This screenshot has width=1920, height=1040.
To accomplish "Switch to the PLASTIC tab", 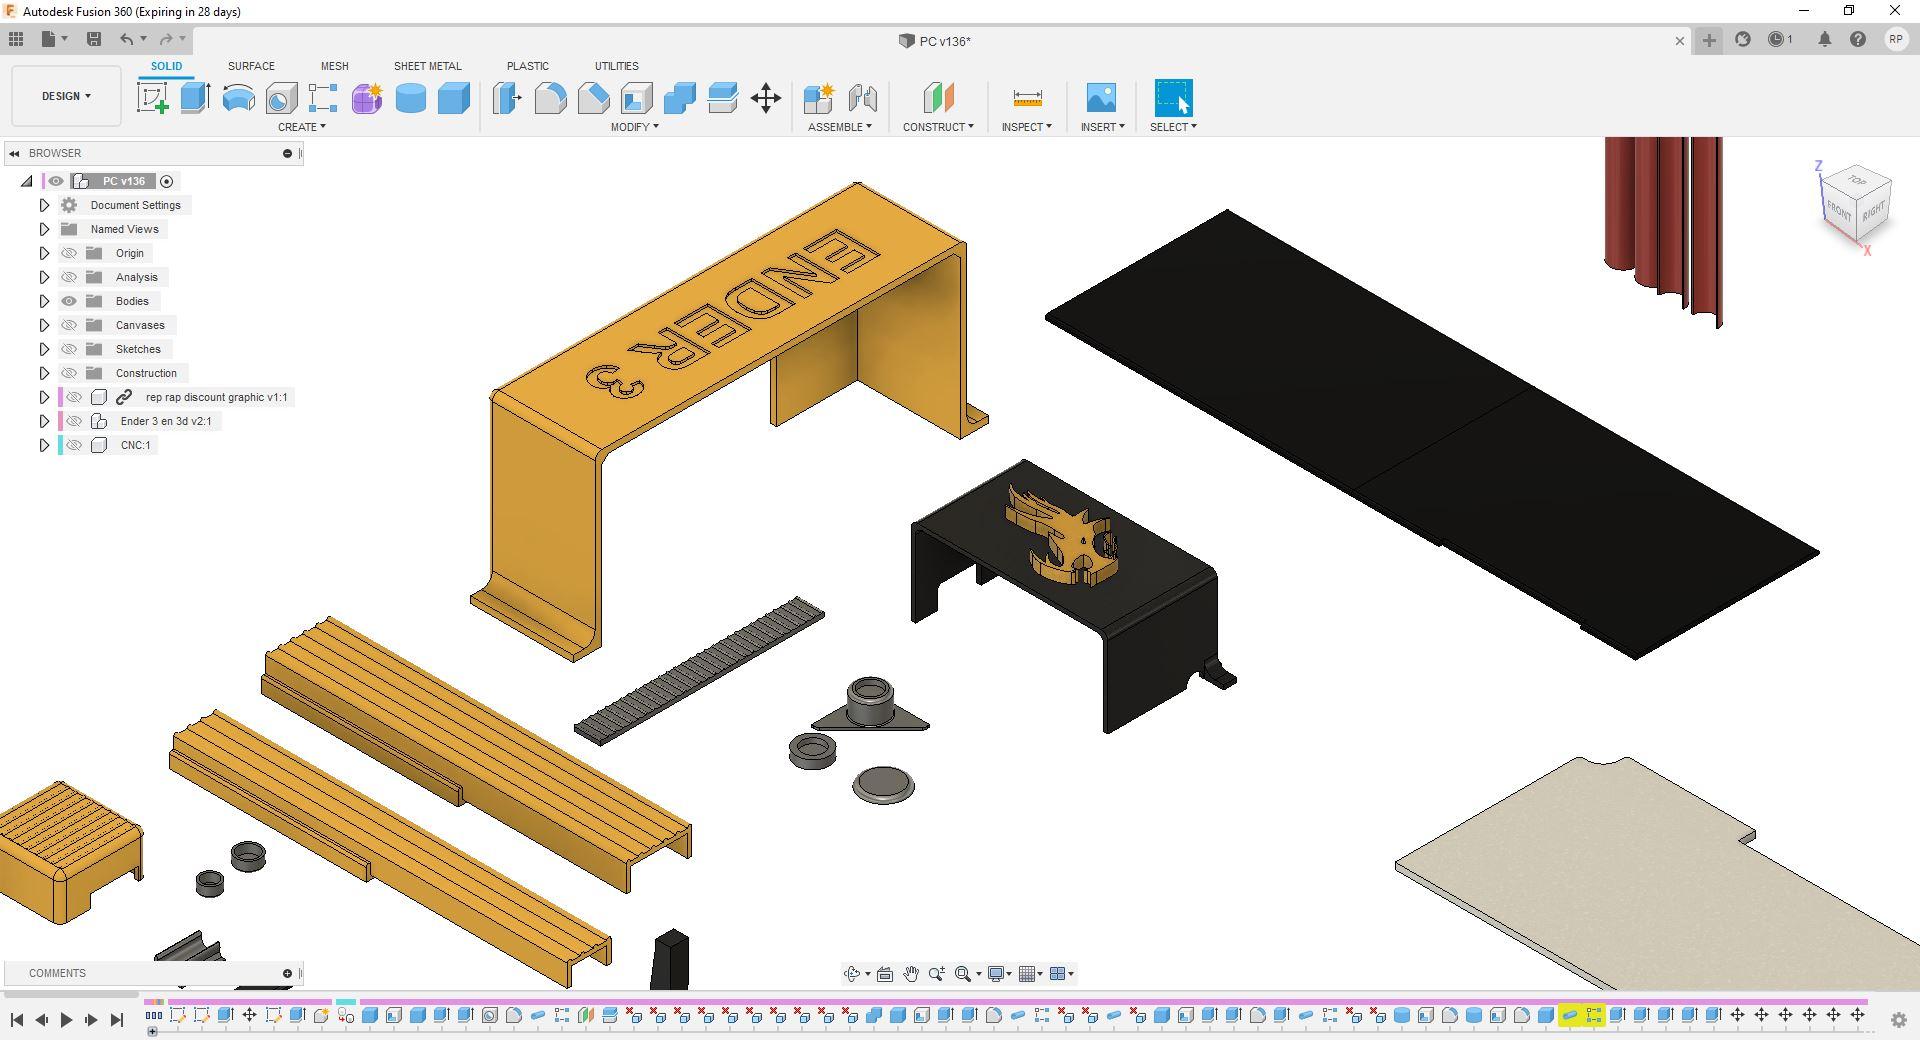I will click(x=527, y=66).
